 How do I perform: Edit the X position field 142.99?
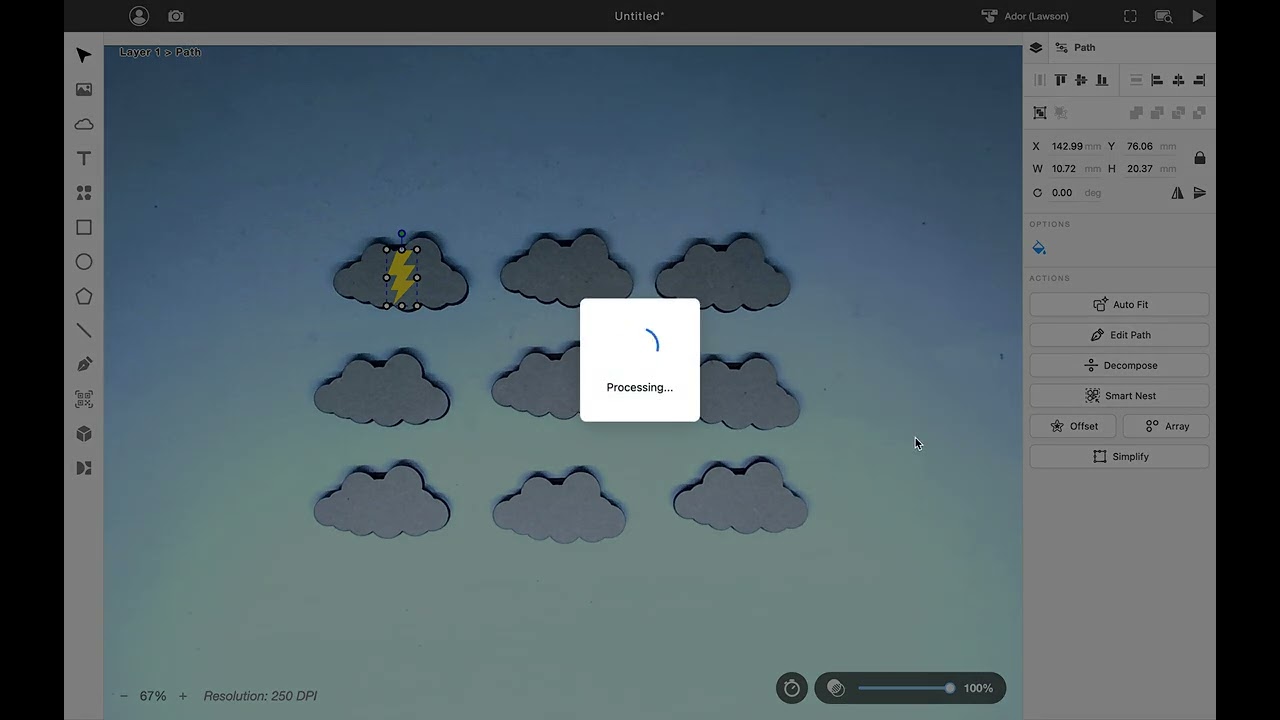point(1075,146)
